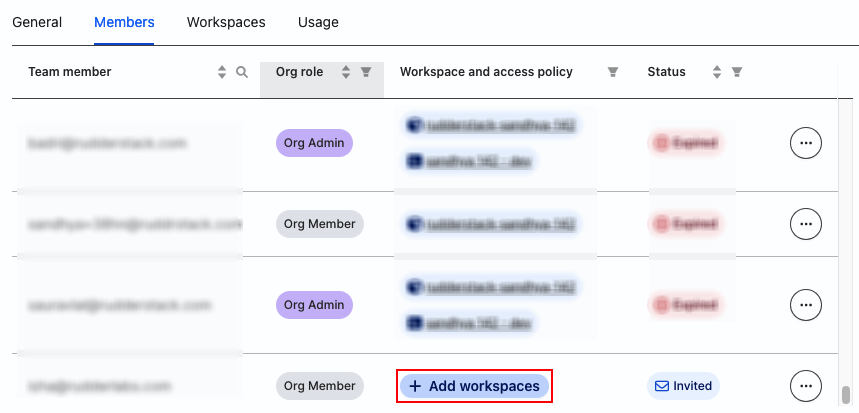Filter the Status column
Viewport: 859px width, 413px height.
pyautogui.click(x=737, y=72)
